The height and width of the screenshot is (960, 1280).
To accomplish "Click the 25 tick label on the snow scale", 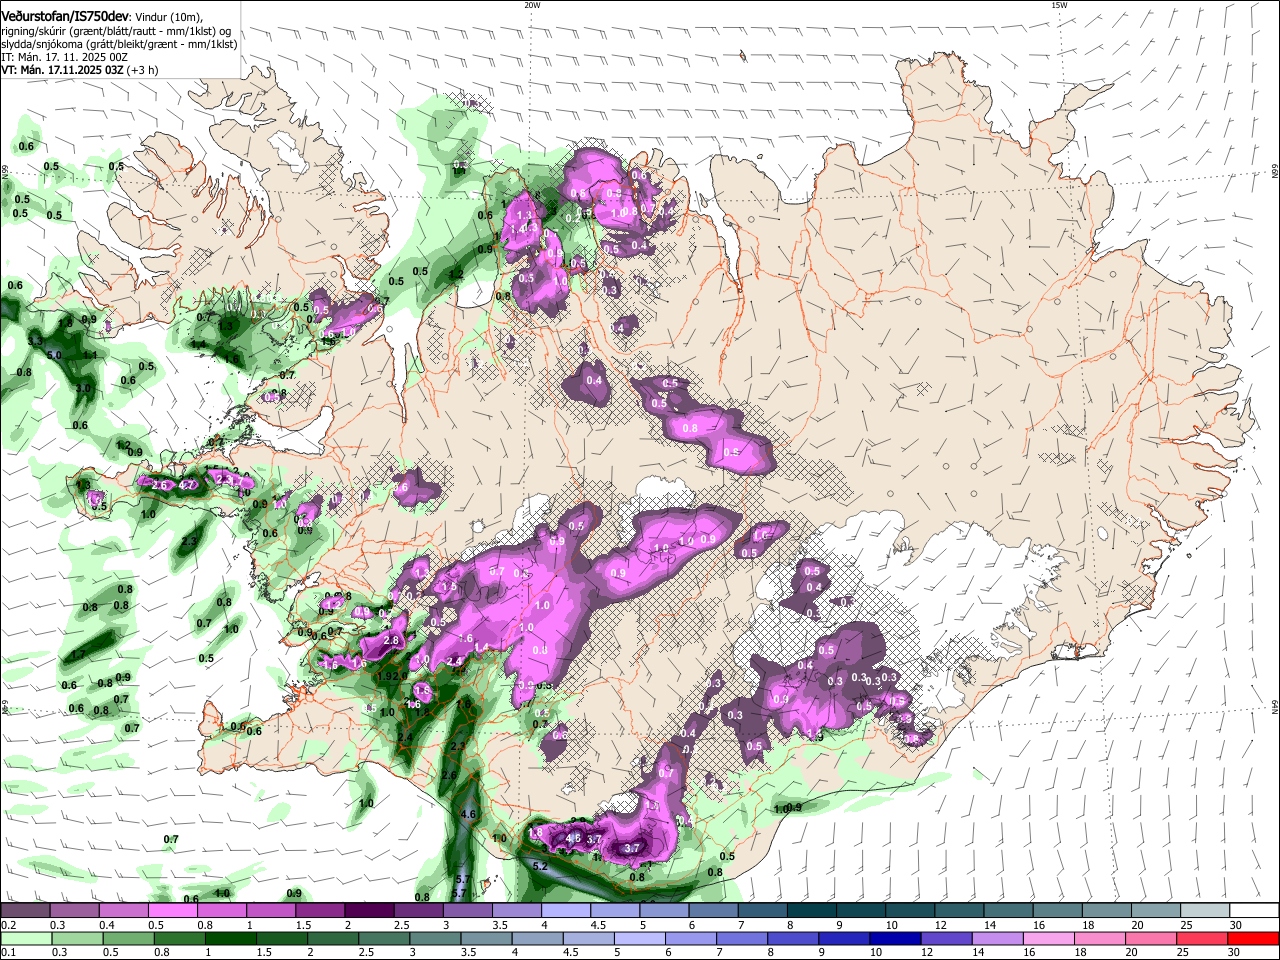I will click(x=1187, y=925).
